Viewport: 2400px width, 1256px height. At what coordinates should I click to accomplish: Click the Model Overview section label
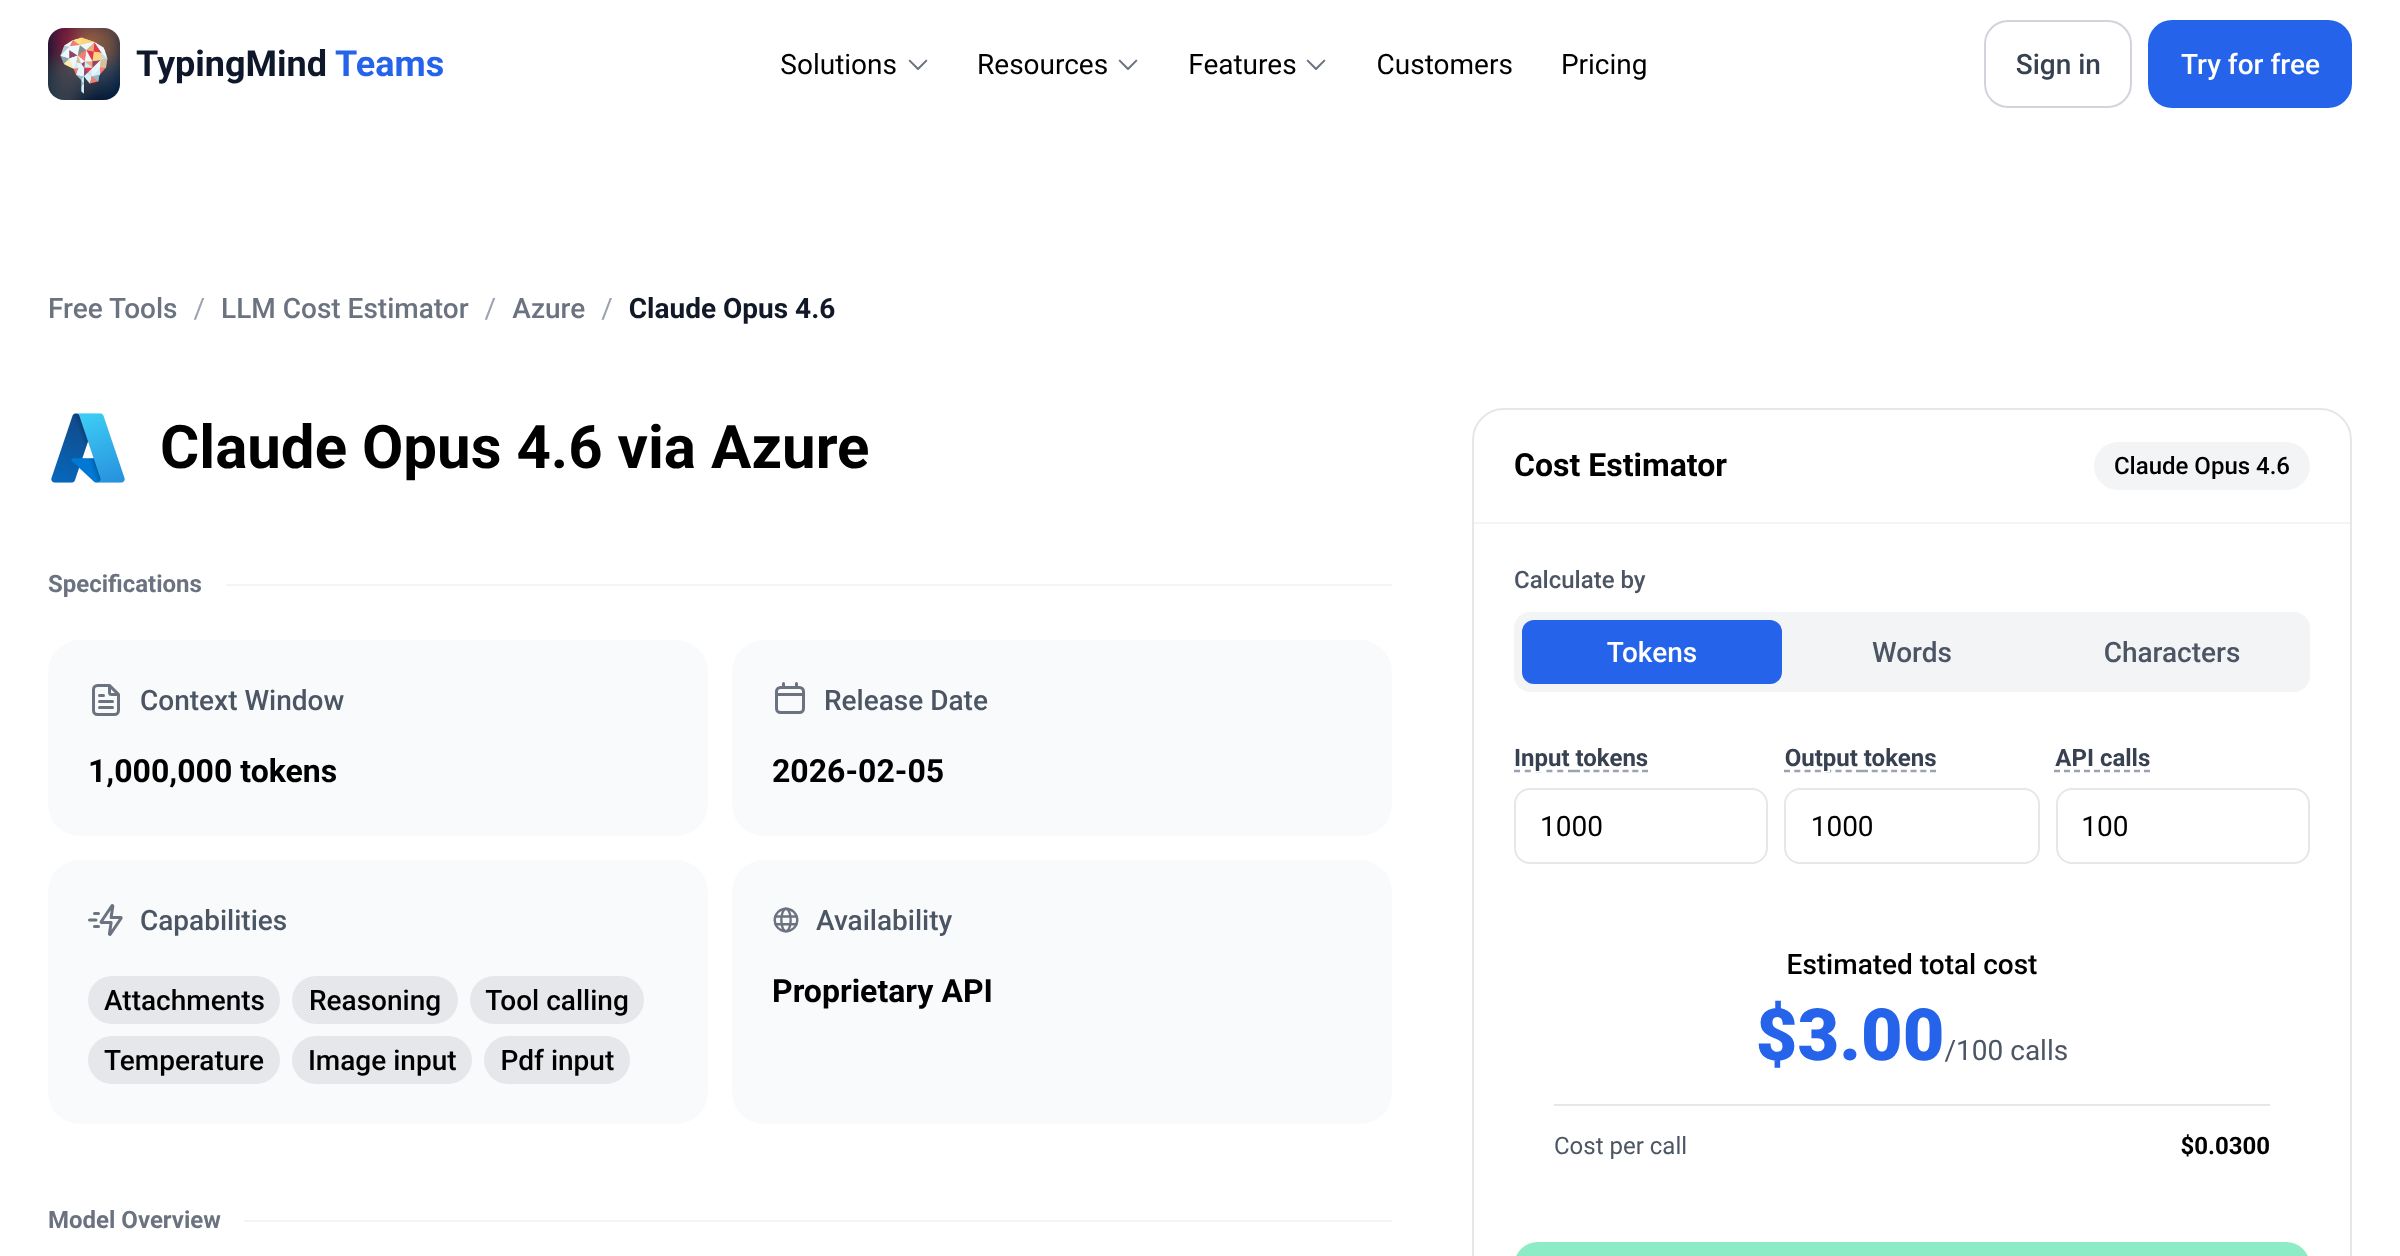(134, 1220)
